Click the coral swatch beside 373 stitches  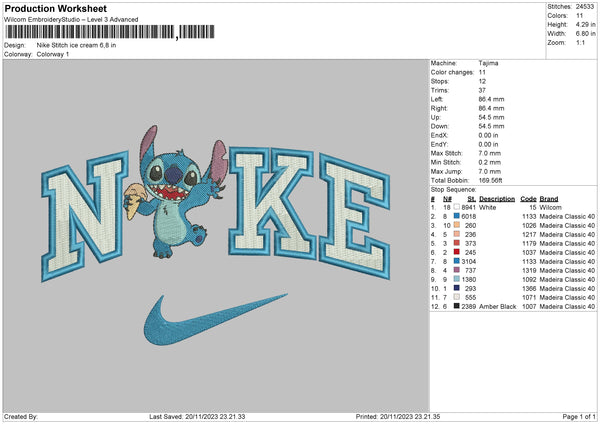click(x=457, y=243)
